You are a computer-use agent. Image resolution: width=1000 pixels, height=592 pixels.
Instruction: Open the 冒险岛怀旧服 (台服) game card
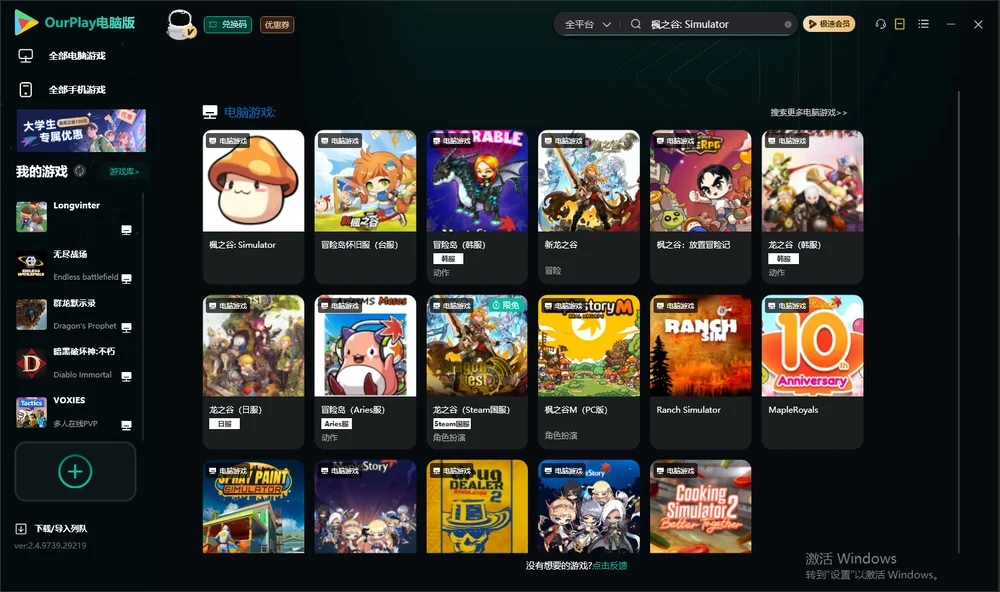(x=365, y=207)
